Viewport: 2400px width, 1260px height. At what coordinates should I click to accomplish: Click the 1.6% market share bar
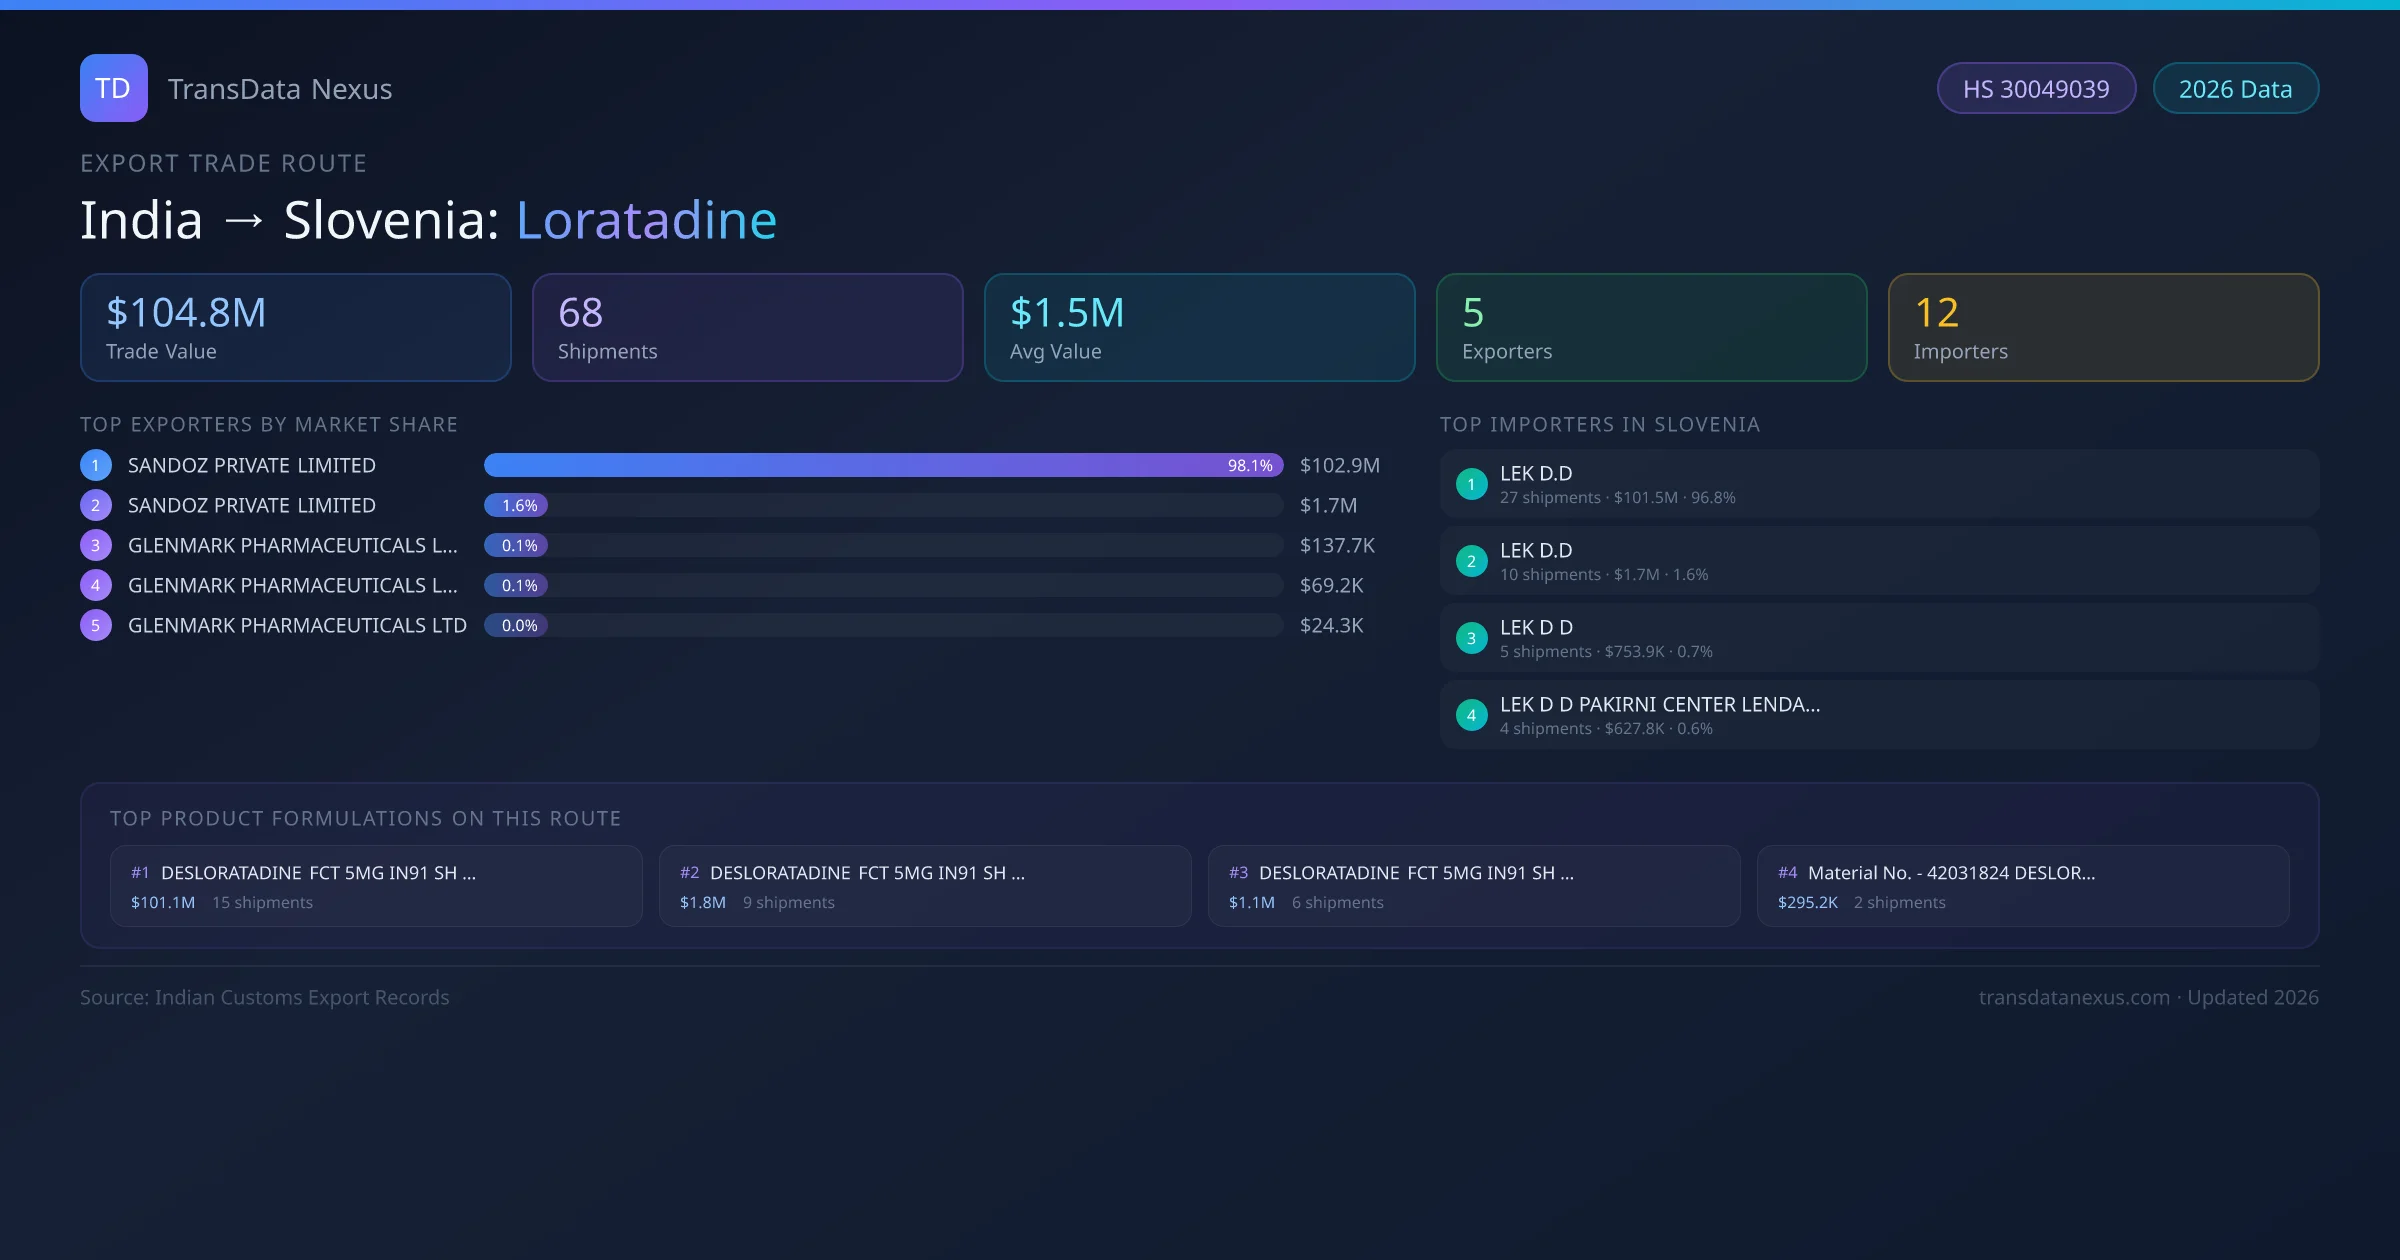516,505
